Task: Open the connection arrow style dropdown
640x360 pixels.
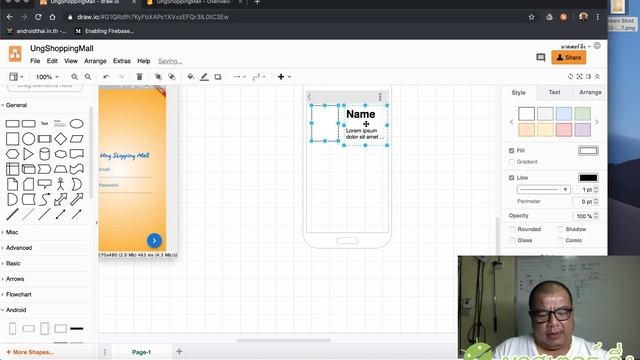Action: [239, 77]
